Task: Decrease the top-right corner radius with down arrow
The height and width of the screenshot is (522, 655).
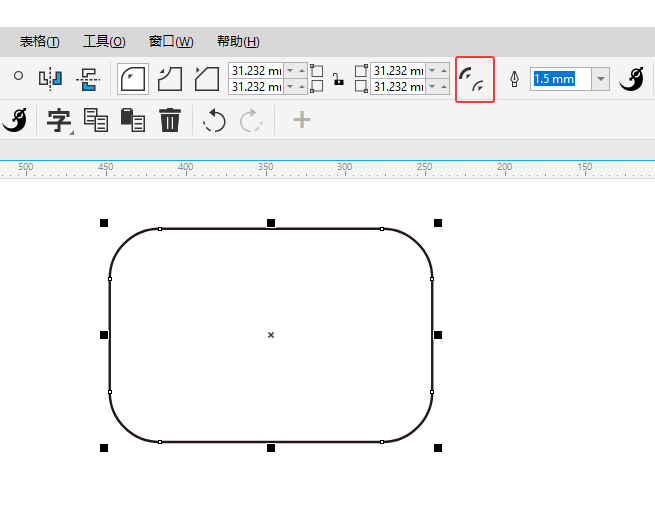Action: click(432, 71)
